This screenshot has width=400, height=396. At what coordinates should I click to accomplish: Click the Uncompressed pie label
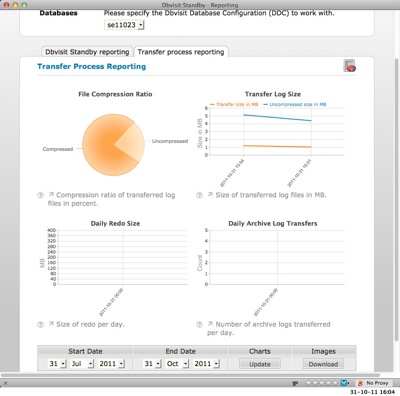(x=170, y=141)
